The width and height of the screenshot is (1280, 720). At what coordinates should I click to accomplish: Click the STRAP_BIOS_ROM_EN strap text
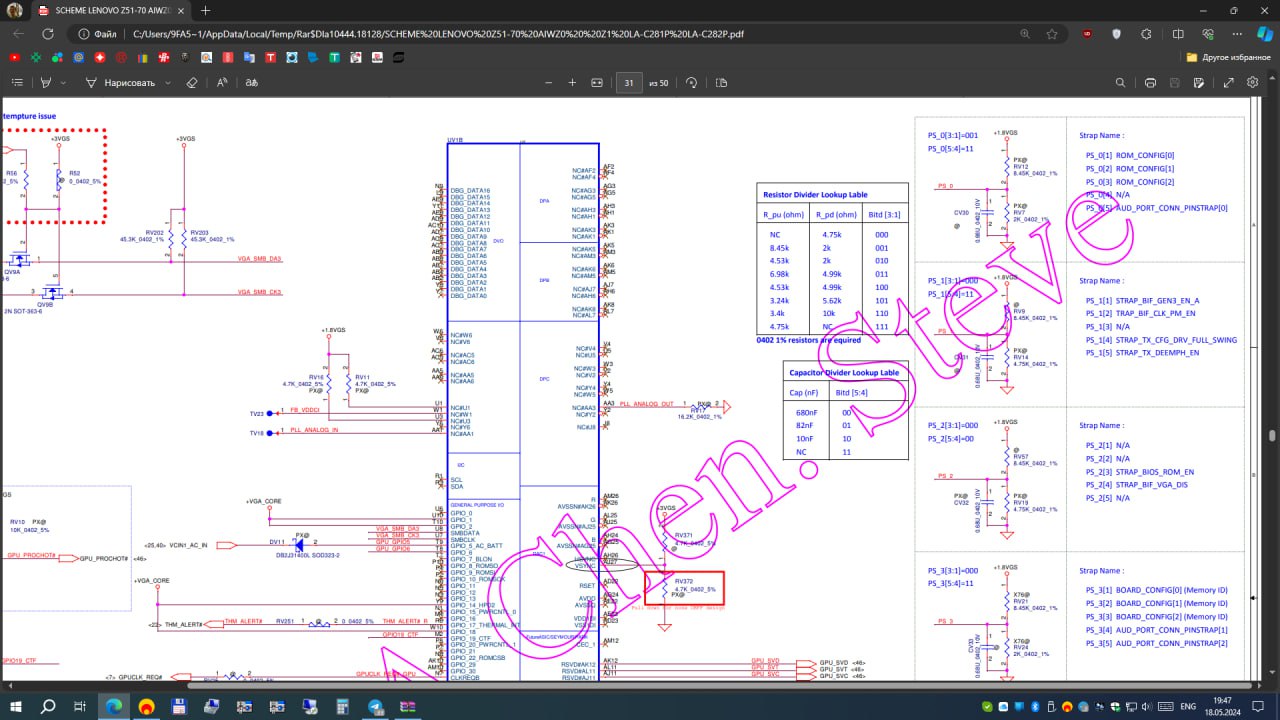tap(1155, 471)
